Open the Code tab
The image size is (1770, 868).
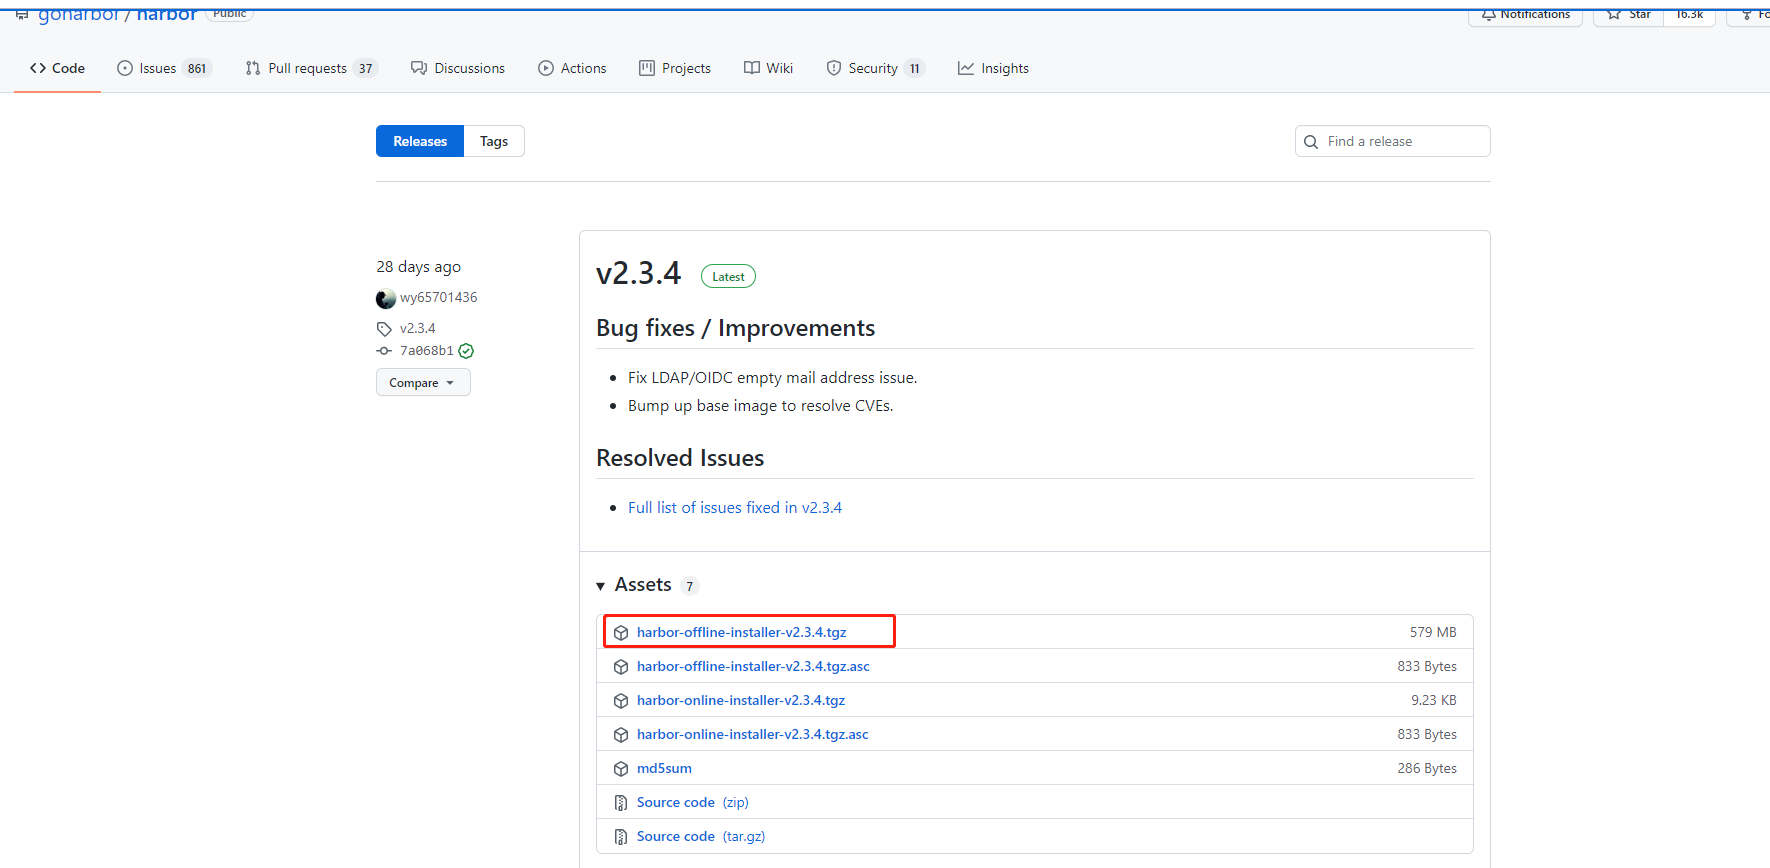point(57,68)
